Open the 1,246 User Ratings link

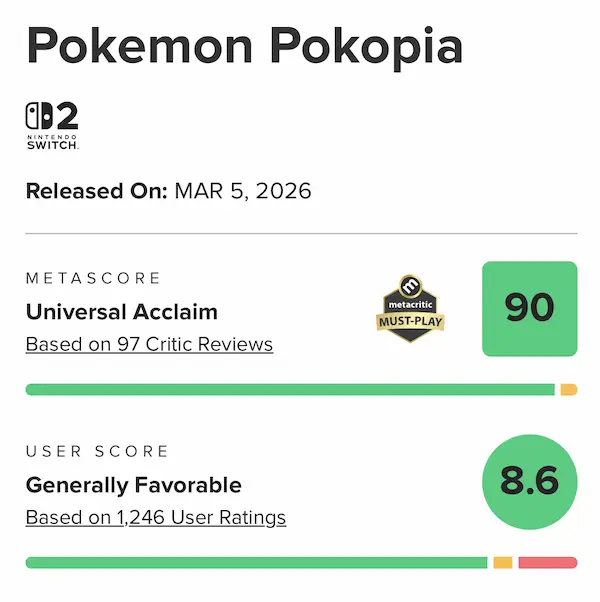pyautogui.click(x=156, y=518)
